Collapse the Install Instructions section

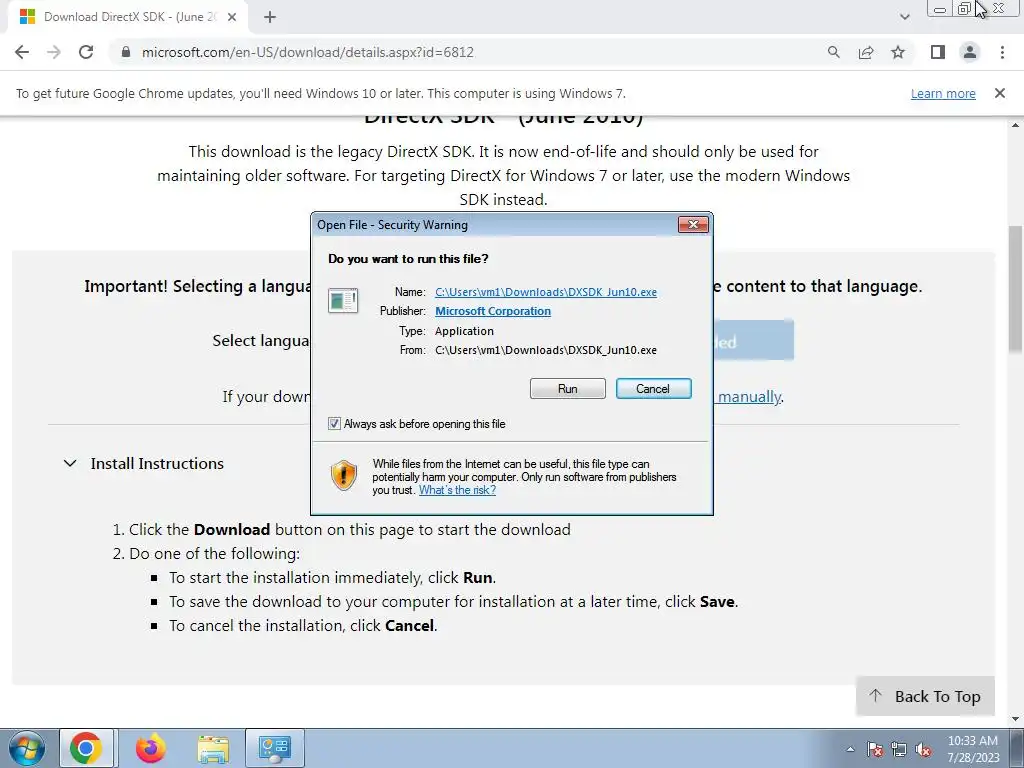(70, 463)
